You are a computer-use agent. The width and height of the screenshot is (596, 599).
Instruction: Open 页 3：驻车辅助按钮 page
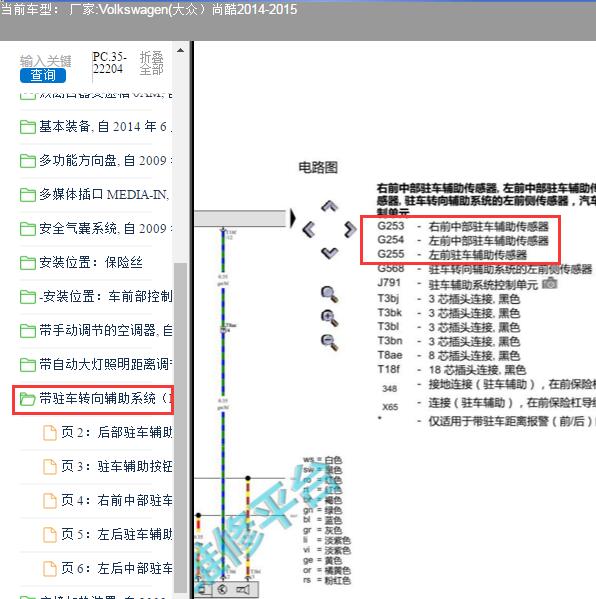click(117, 467)
